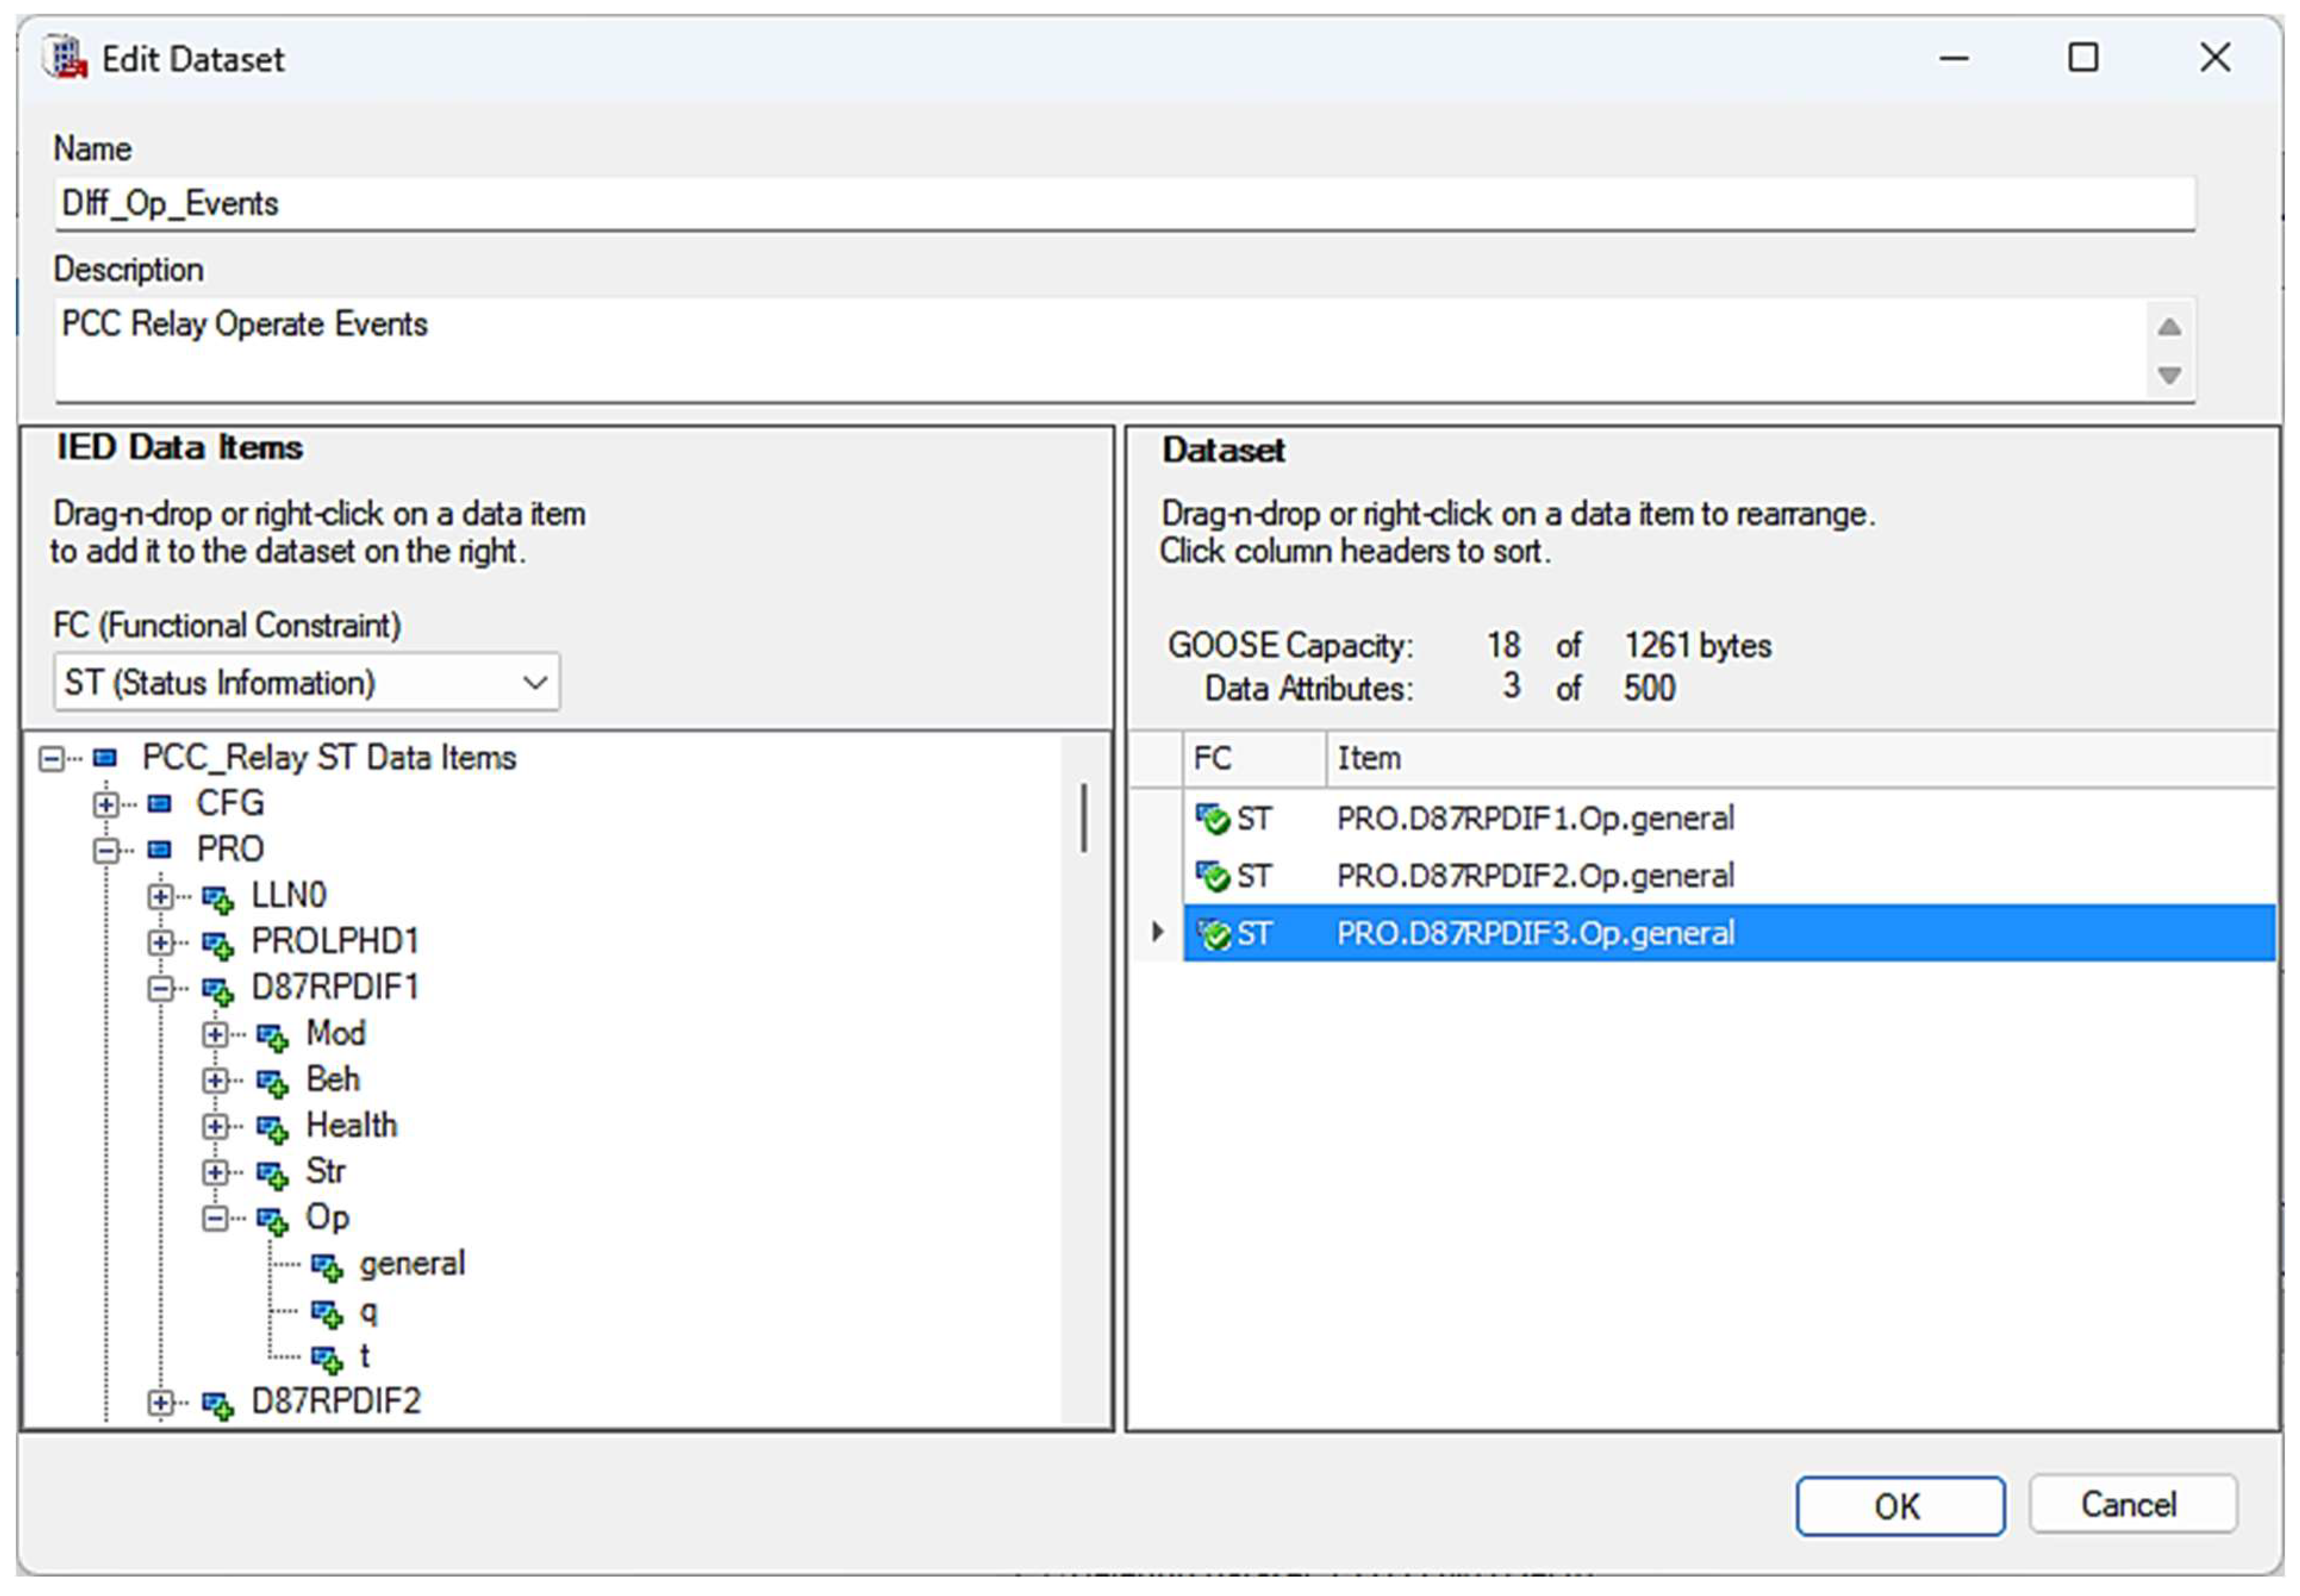This screenshot has width=2300, height=1596.
Task: Click the PROLPHD1 logical node icon
Action: pos(217,944)
